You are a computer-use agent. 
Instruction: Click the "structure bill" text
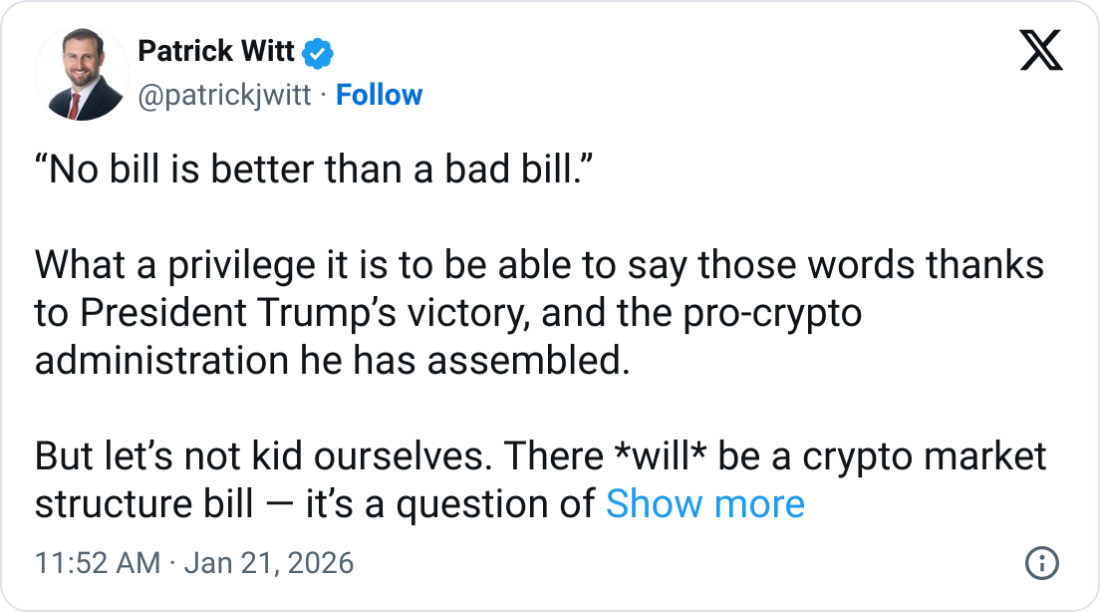(144, 504)
